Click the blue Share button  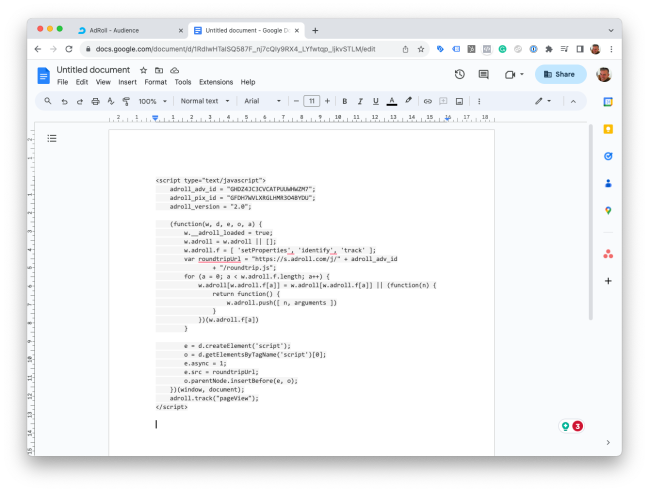point(560,74)
